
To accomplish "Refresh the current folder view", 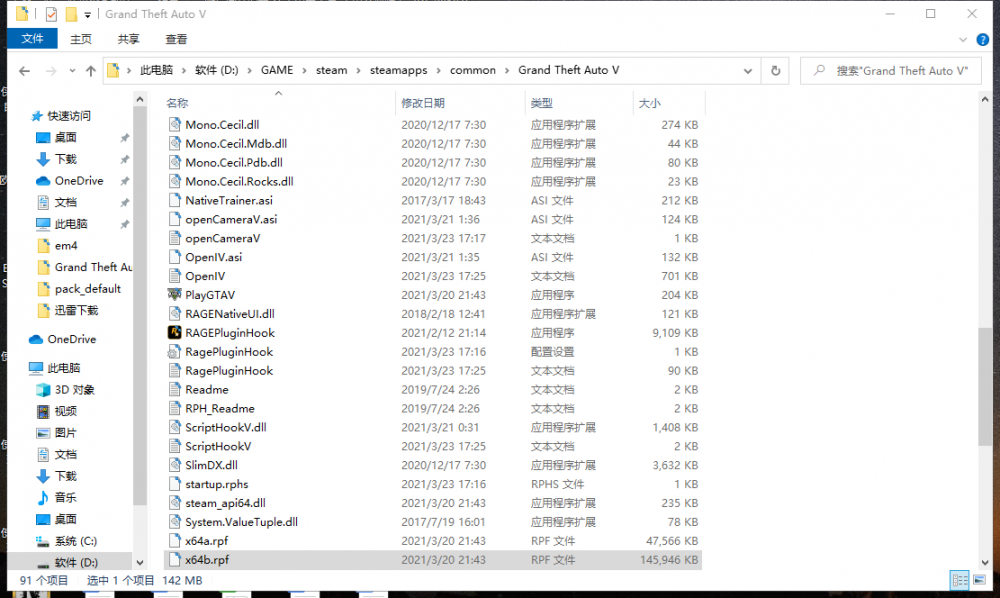I will (x=775, y=71).
